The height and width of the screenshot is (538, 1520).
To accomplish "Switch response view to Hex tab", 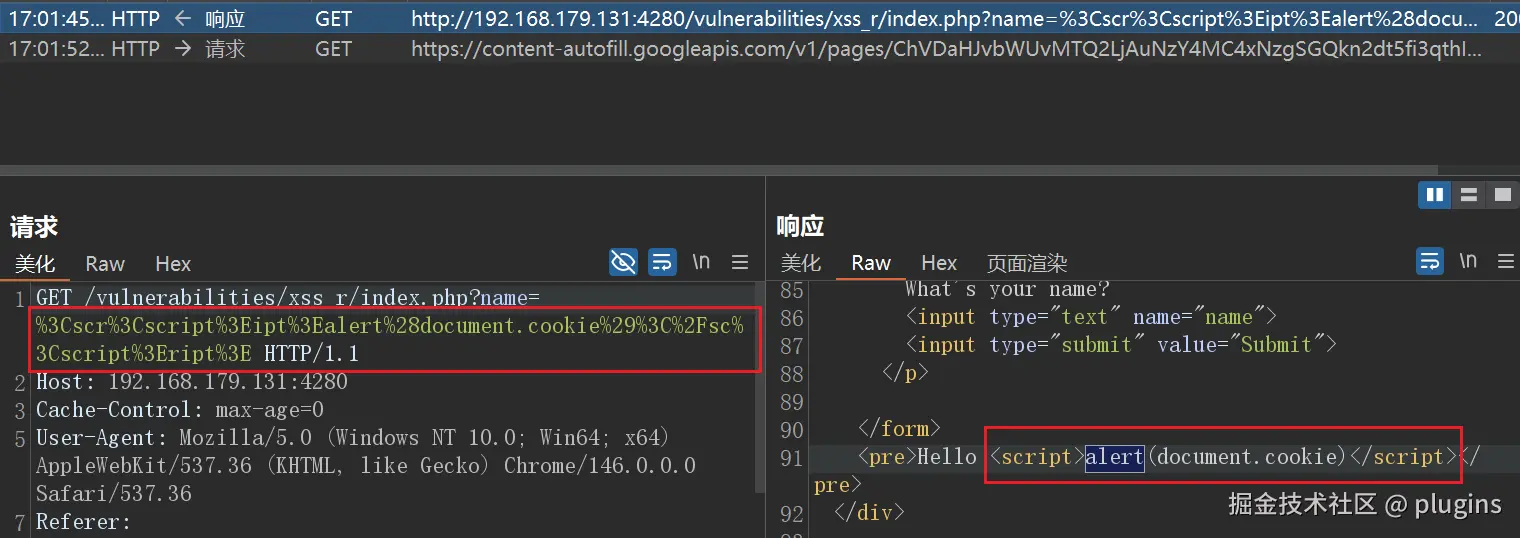I will point(939,263).
